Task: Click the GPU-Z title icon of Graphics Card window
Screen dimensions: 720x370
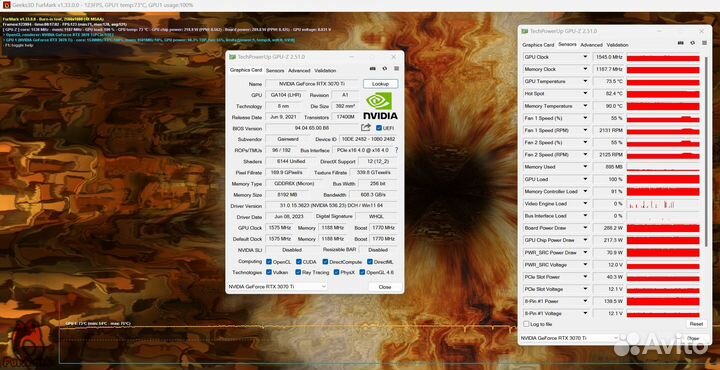Action: pyautogui.click(x=233, y=57)
